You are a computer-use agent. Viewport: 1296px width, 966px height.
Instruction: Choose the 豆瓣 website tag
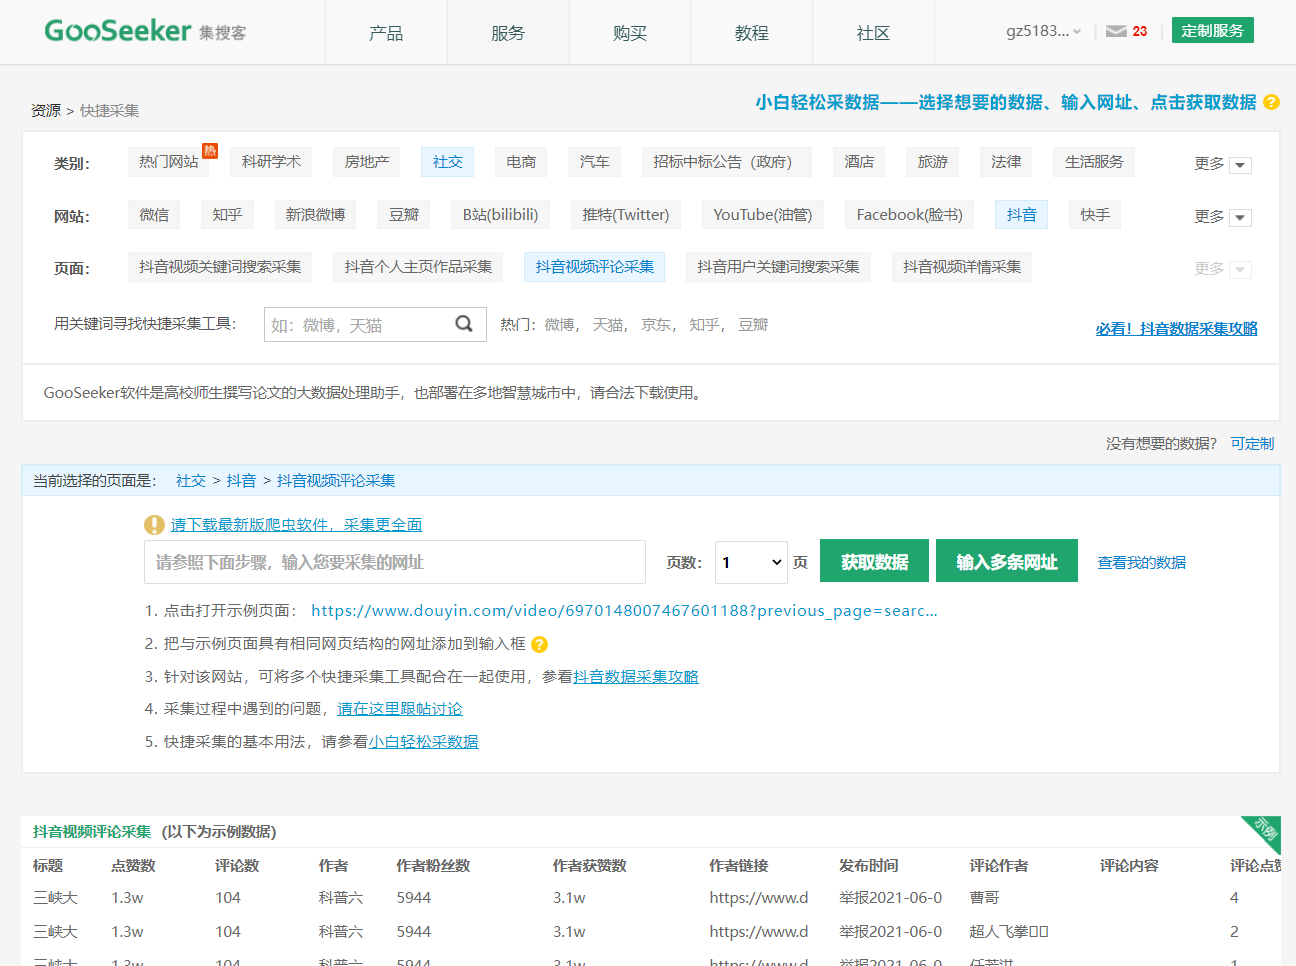point(404,215)
